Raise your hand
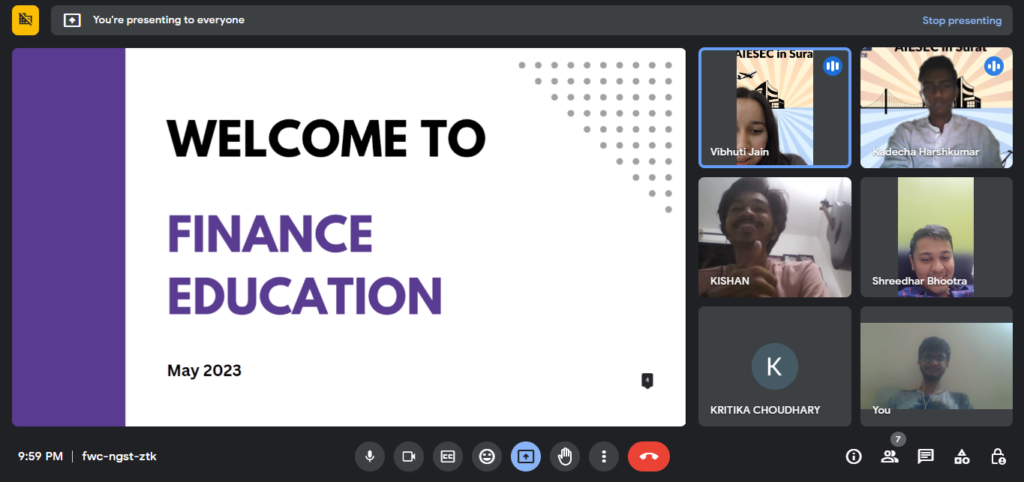 click(565, 456)
